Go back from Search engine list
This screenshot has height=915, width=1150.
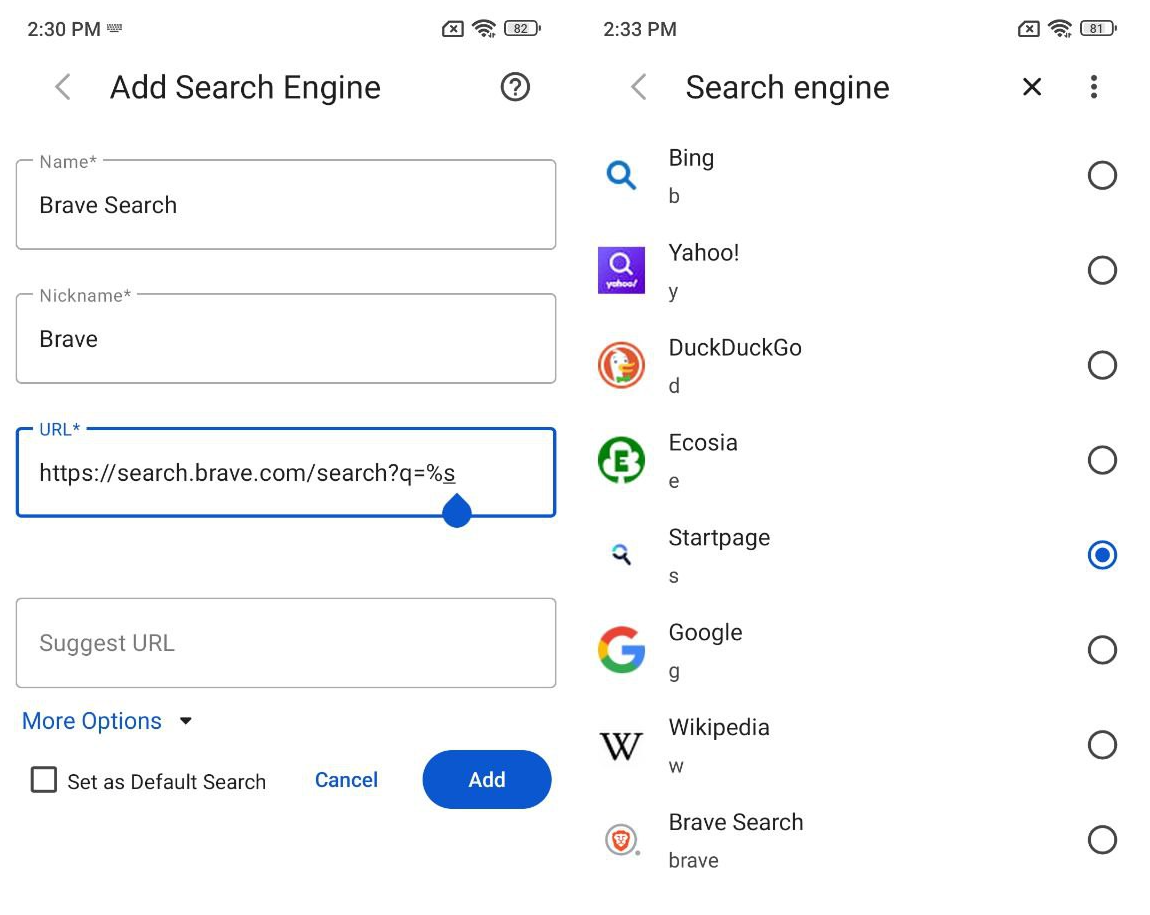(x=639, y=88)
